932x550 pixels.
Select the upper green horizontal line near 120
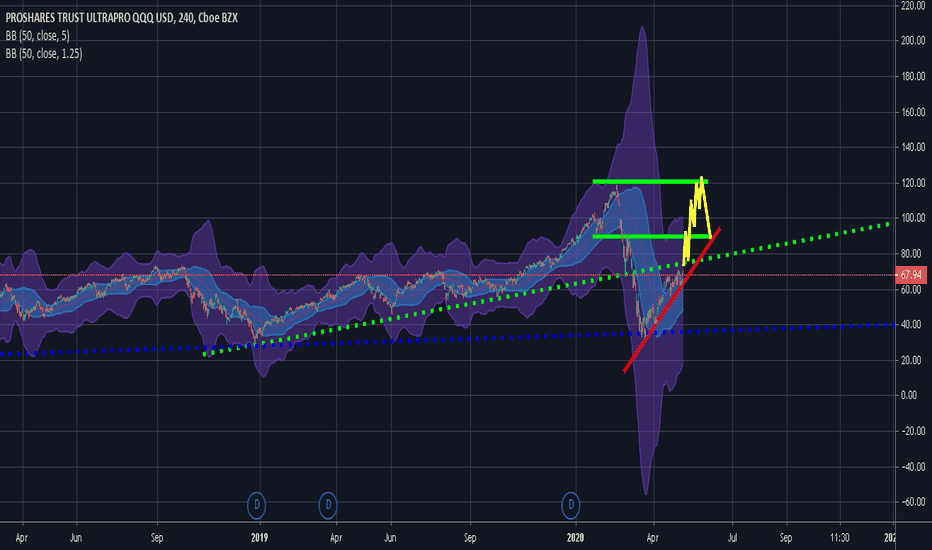point(650,181)
